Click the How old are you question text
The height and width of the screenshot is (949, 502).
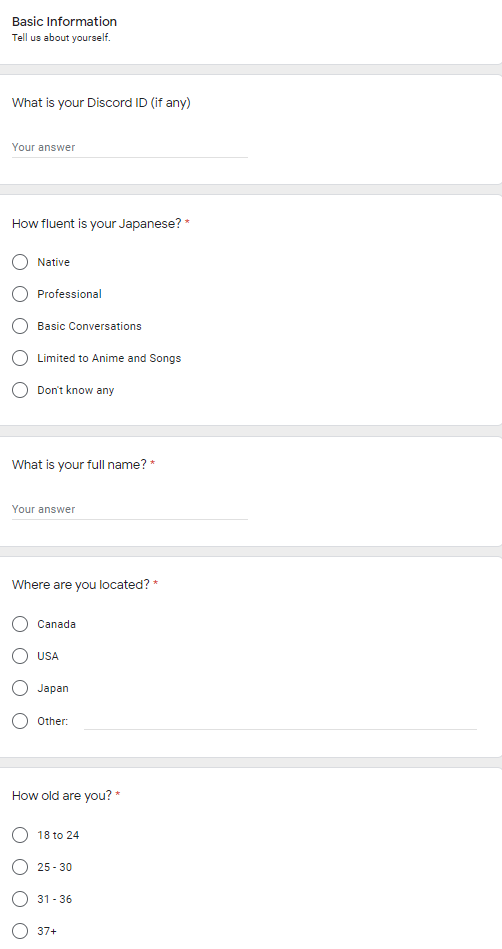coord(62,796)
